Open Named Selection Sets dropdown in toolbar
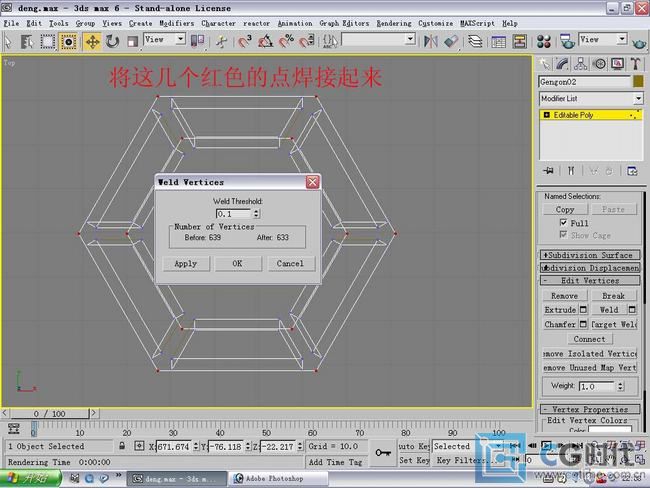This screenshot has width=650, height=488. click(x=378, y=39)
